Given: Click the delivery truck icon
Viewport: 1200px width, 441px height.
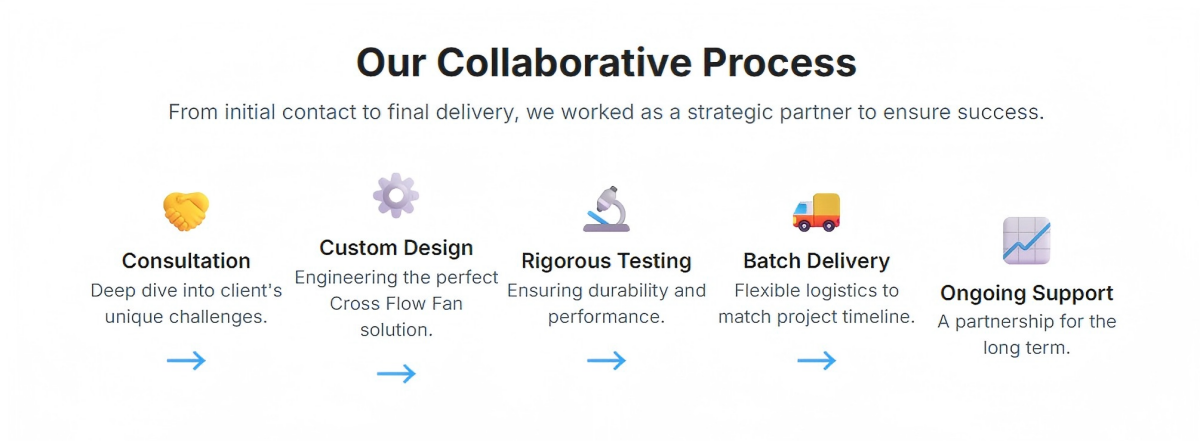Looking at the screenshot, I should click(816, 211).
